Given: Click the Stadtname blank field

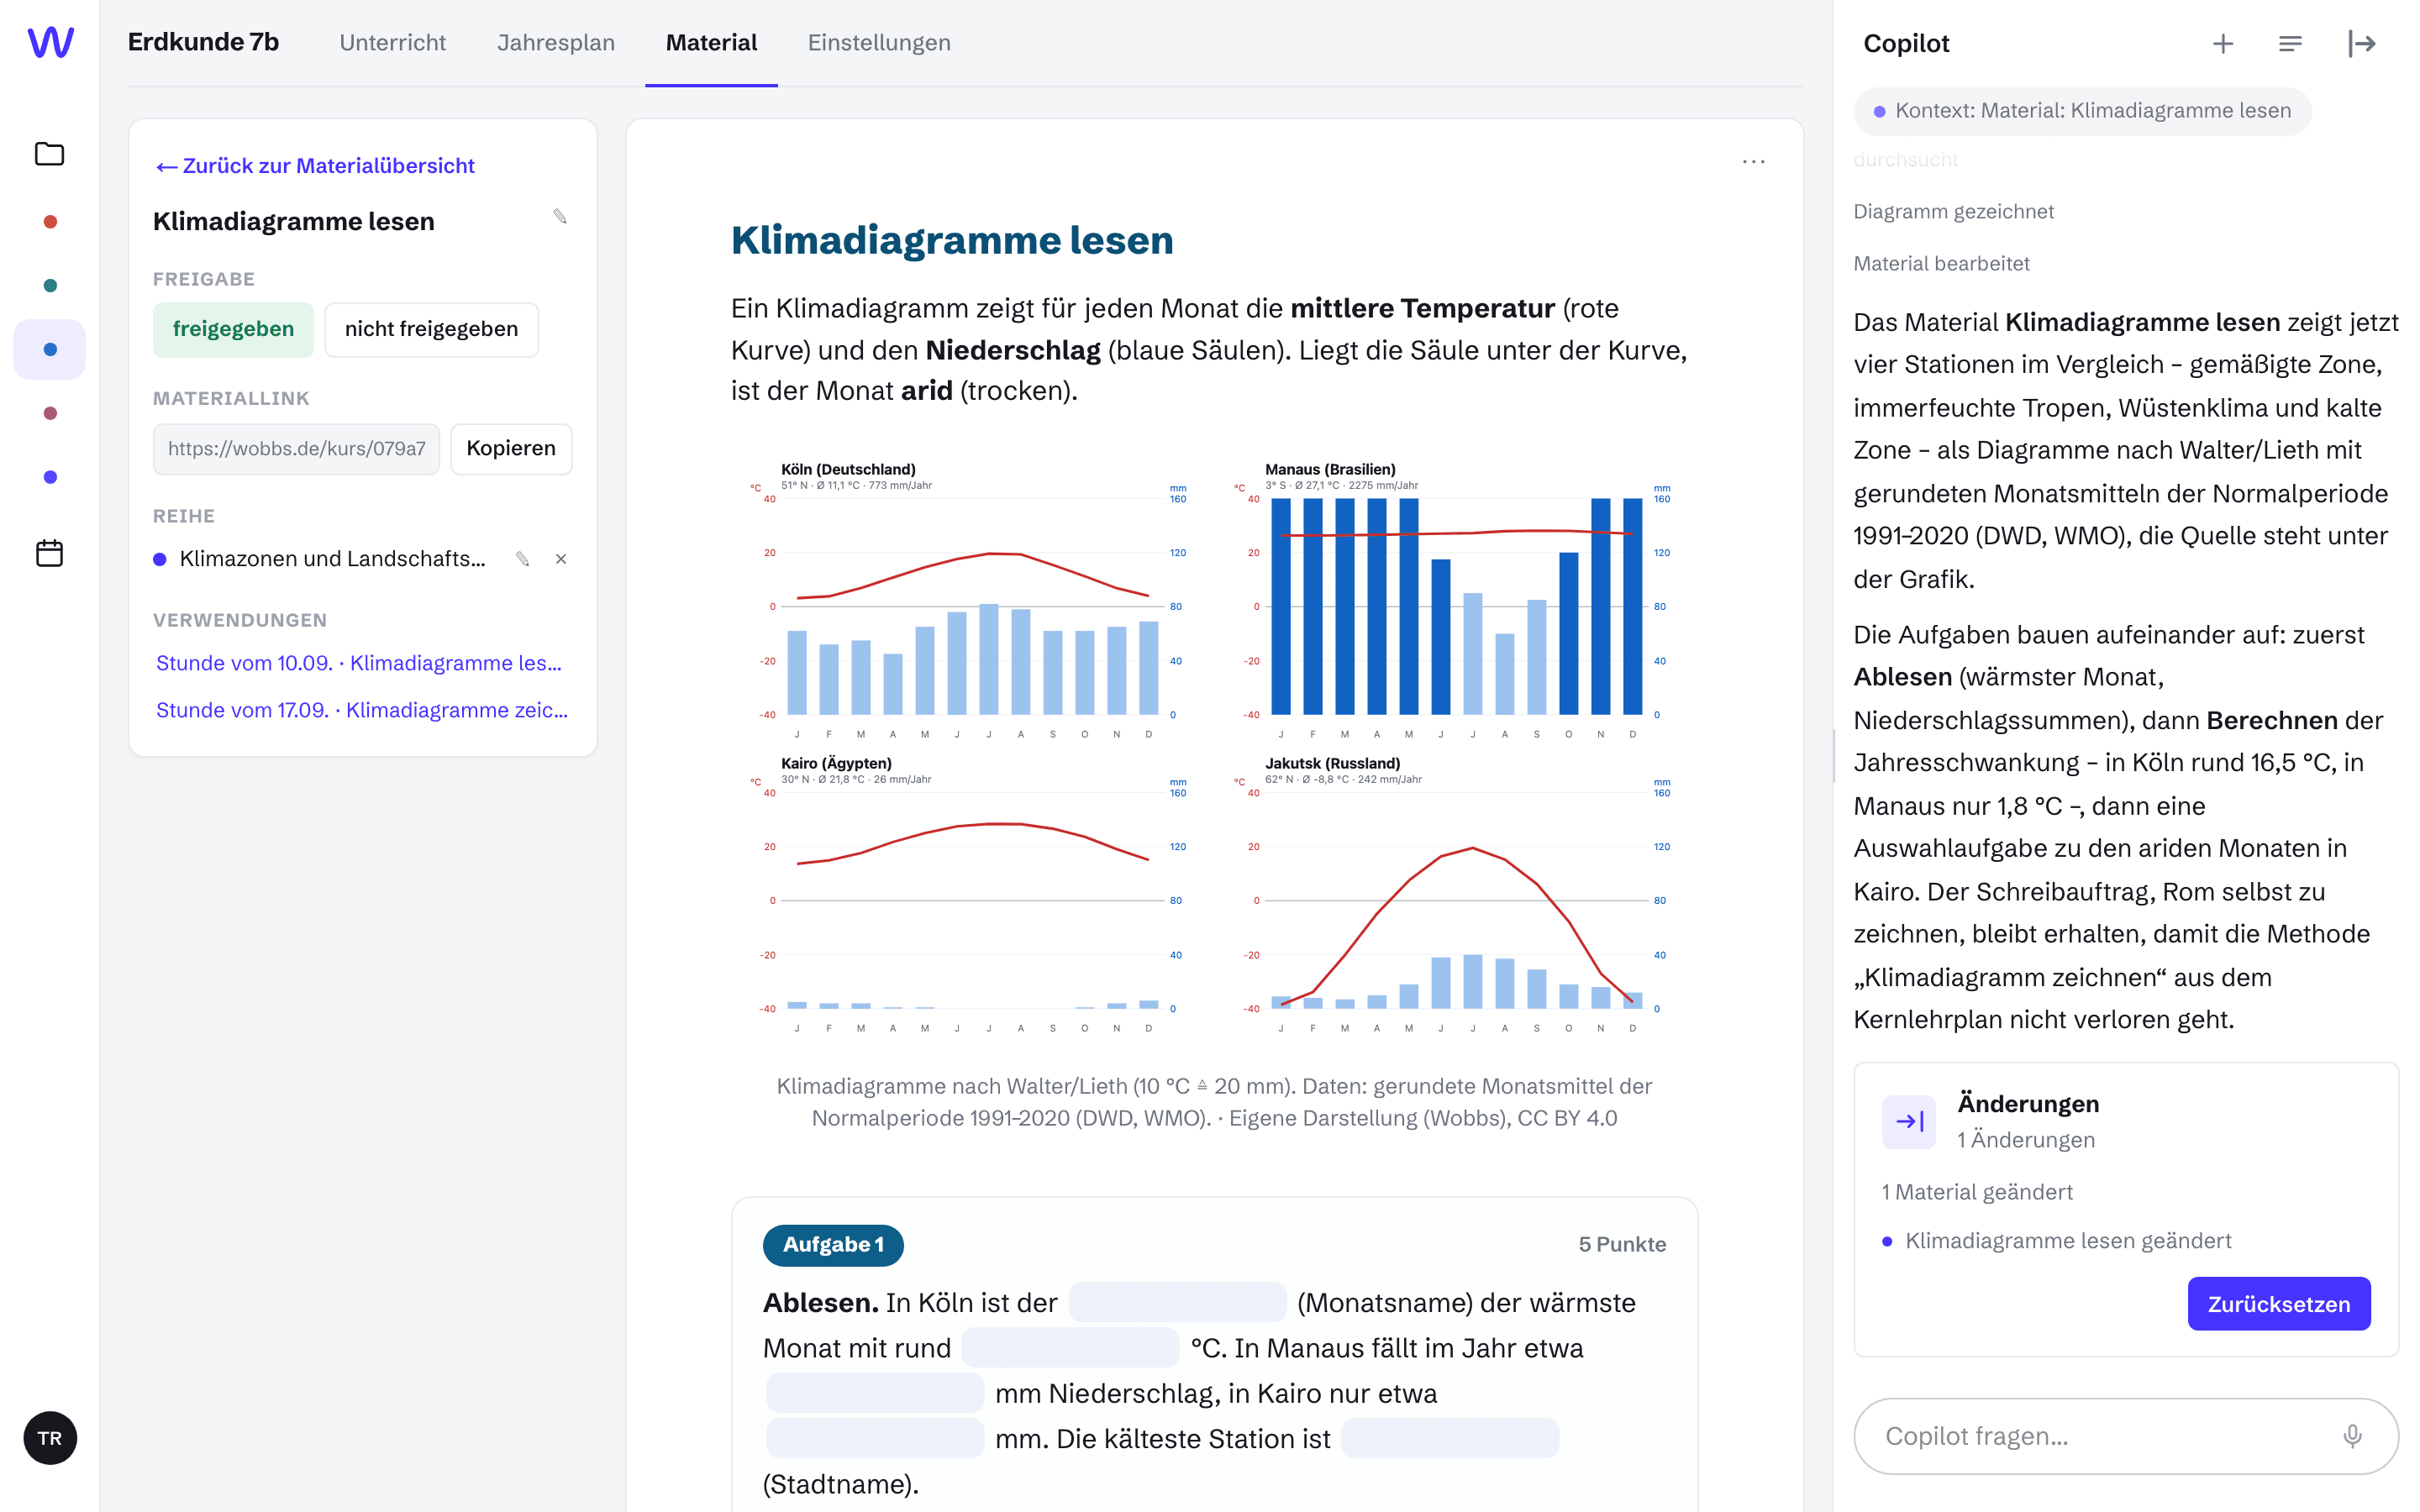Looking at the screenshot, I should (x=1449, y=1438).
